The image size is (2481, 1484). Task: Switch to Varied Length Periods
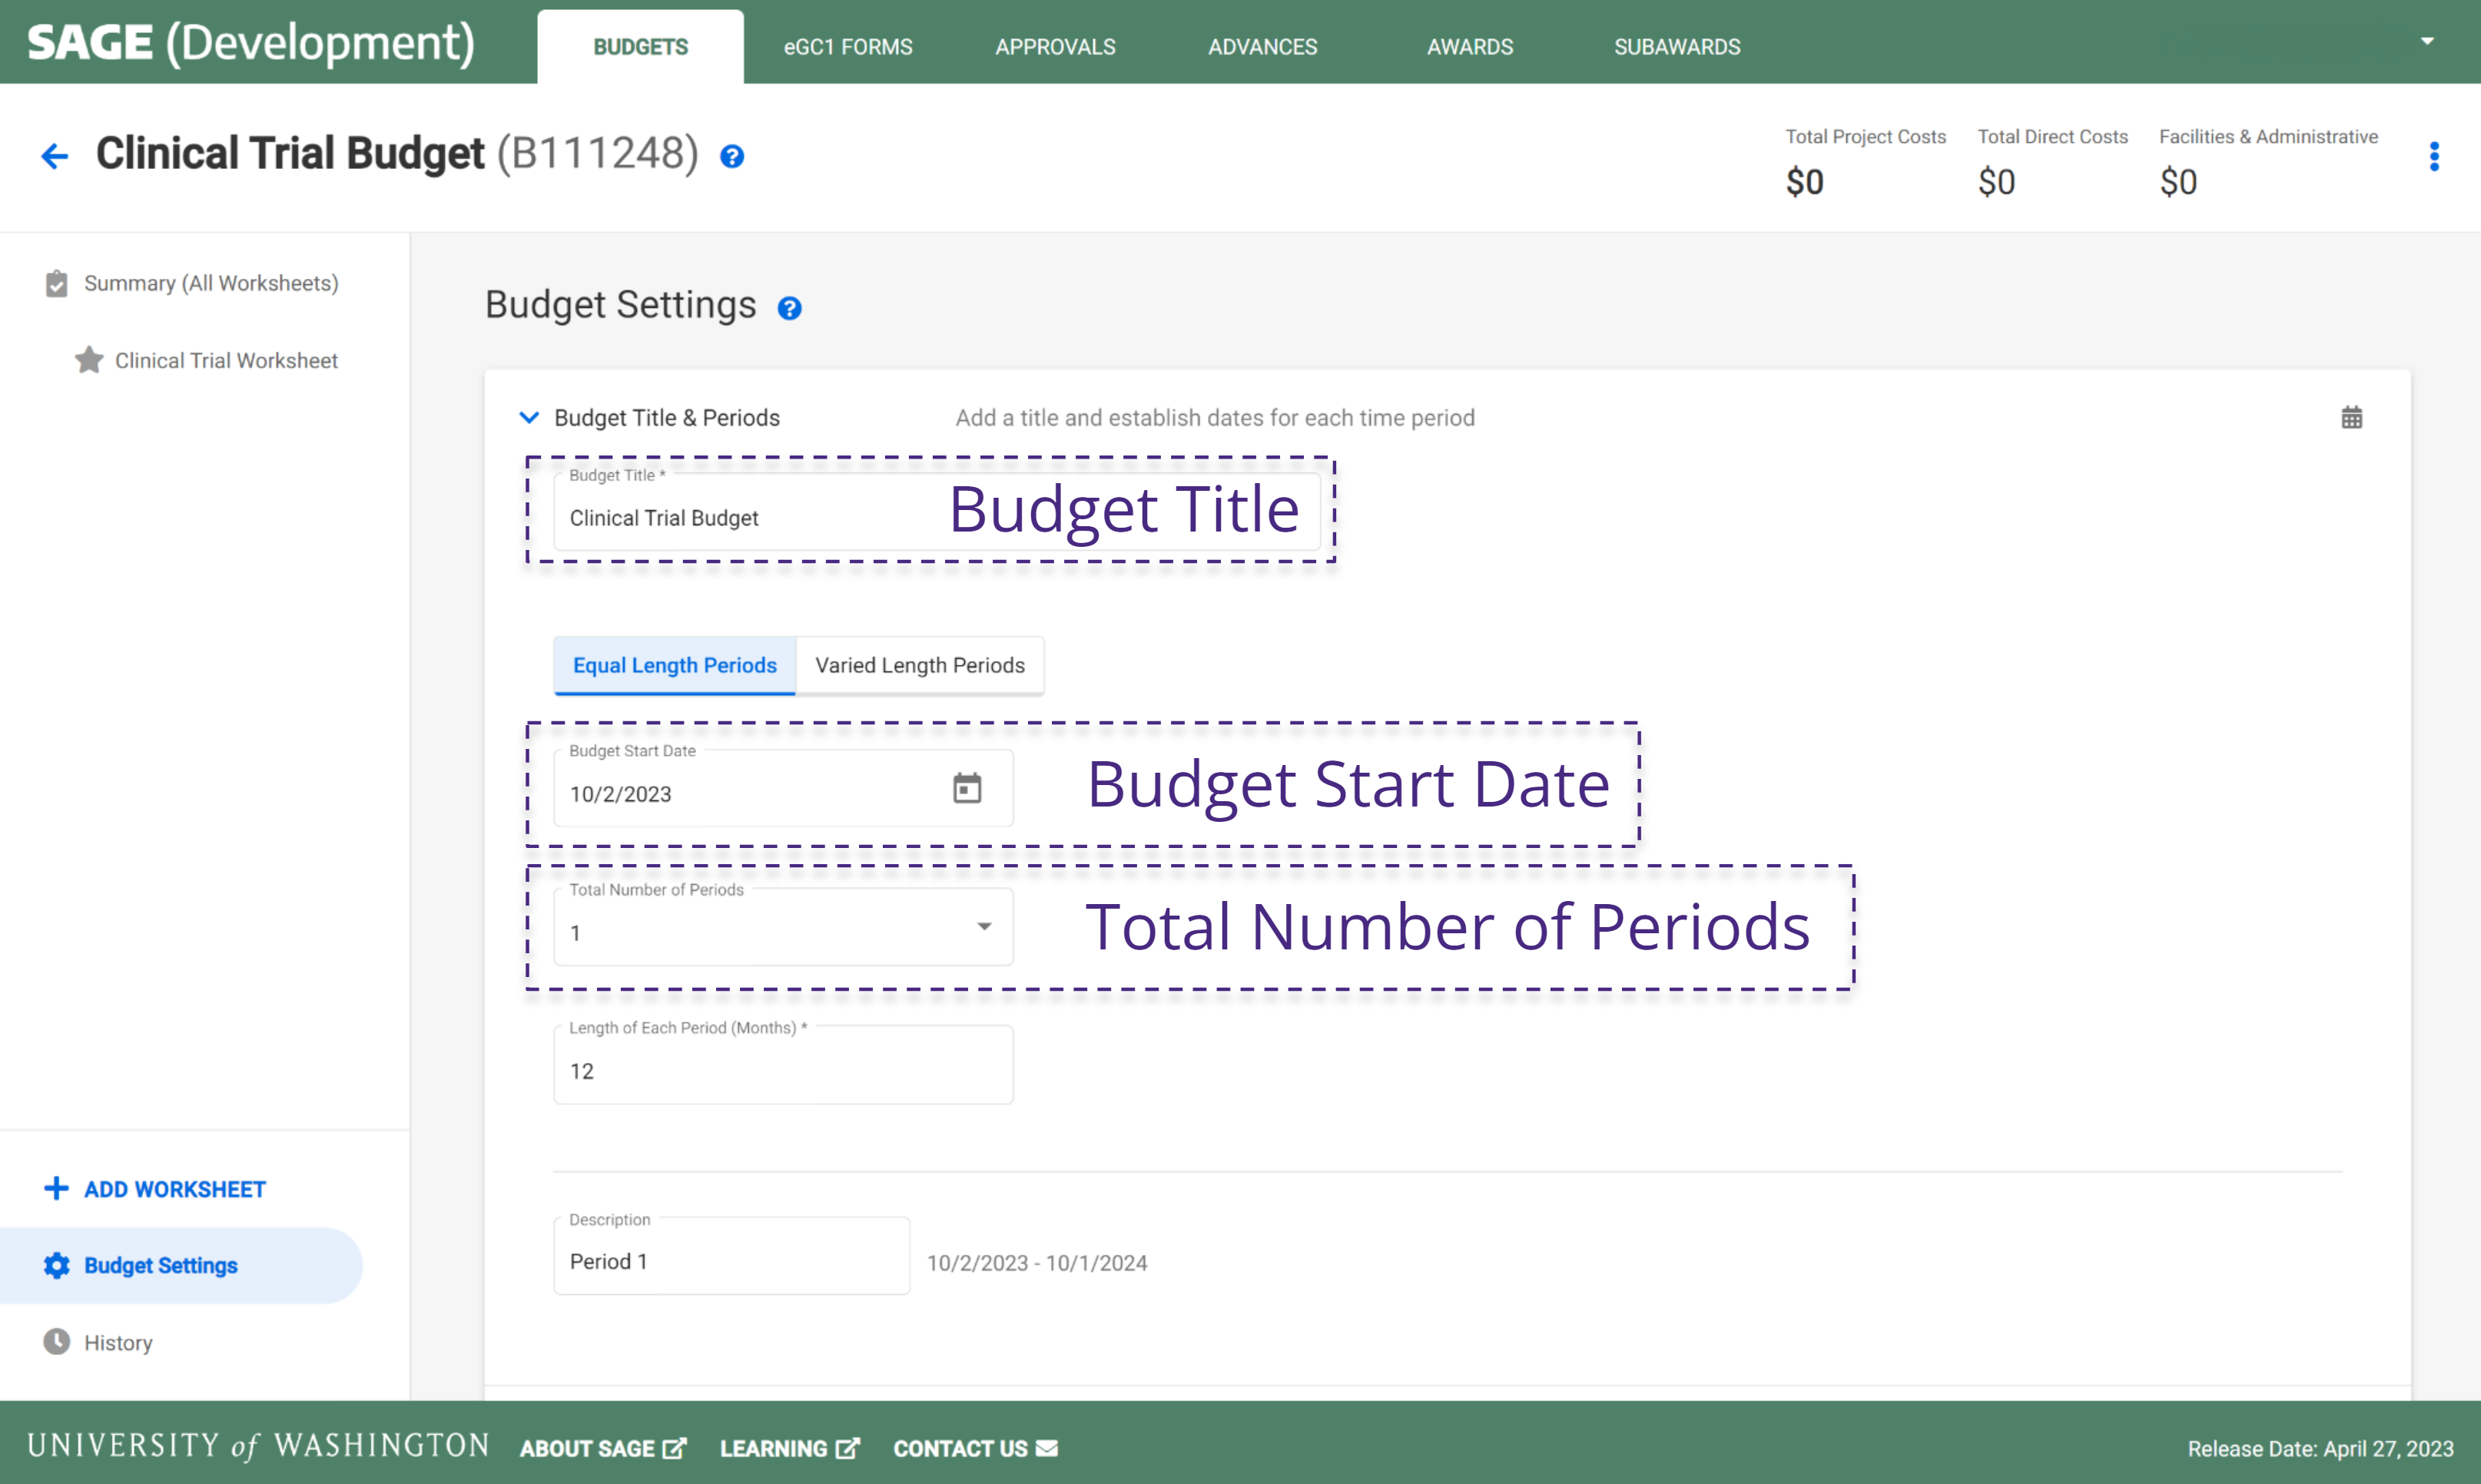point(919,665)
